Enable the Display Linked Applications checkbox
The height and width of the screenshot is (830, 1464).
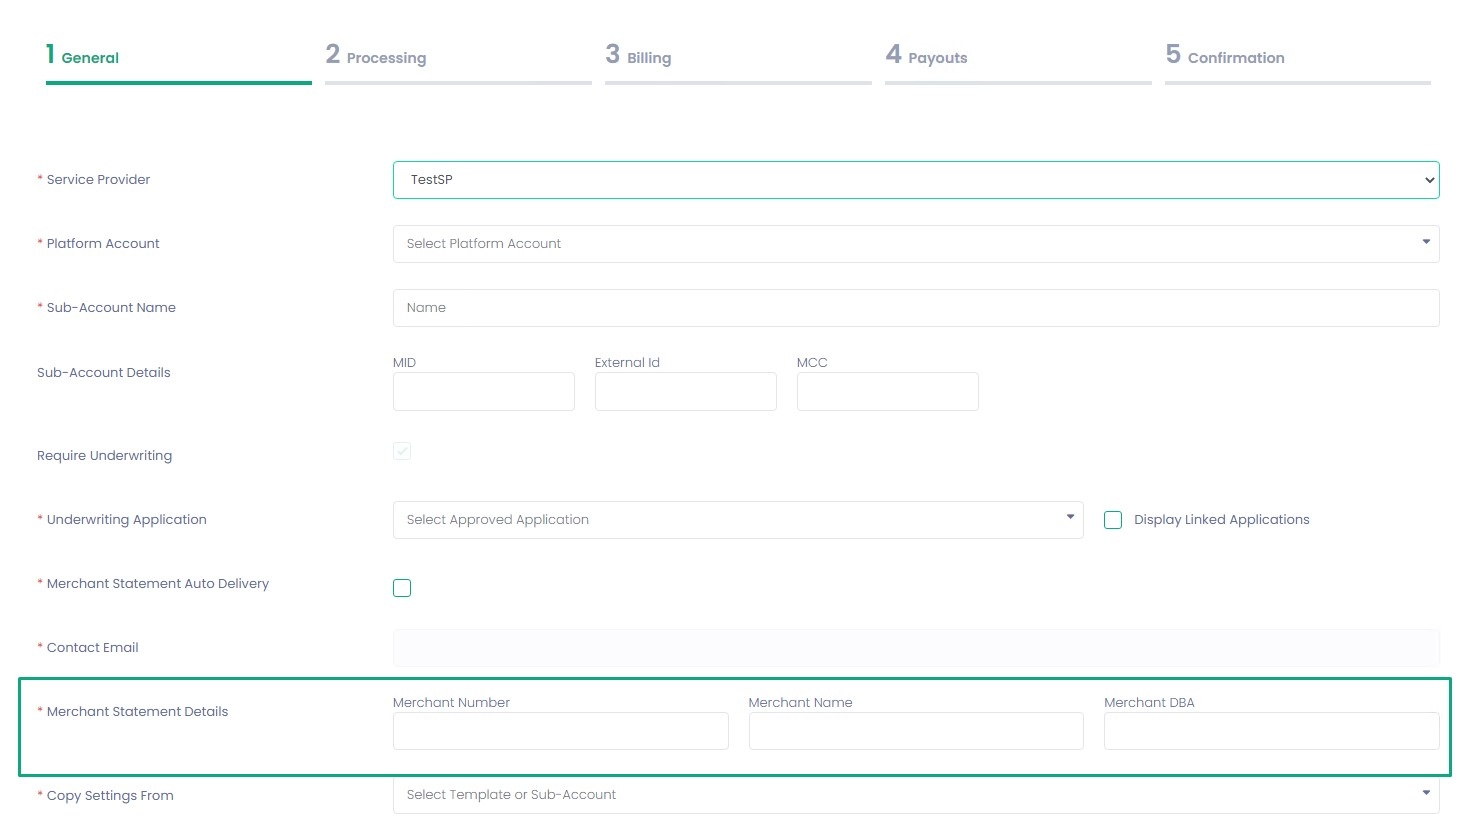coord(1113,520)
